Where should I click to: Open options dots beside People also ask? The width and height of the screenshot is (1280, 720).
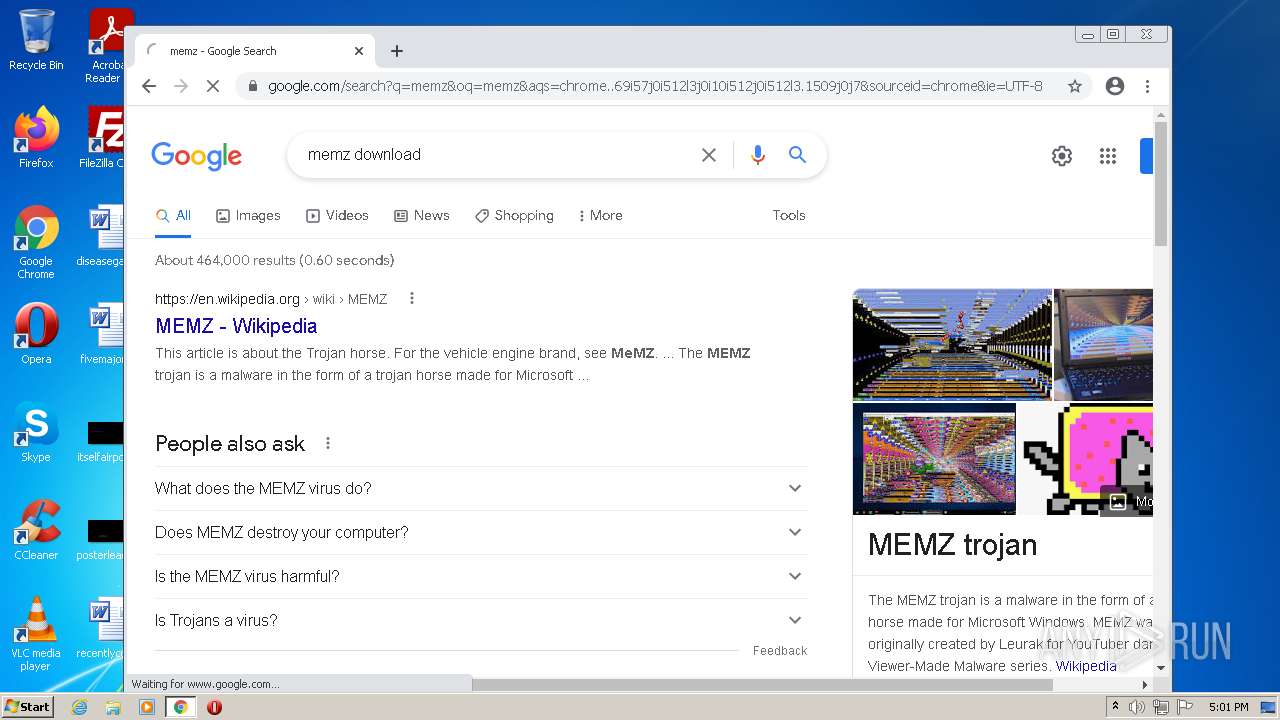coord(327,443)
